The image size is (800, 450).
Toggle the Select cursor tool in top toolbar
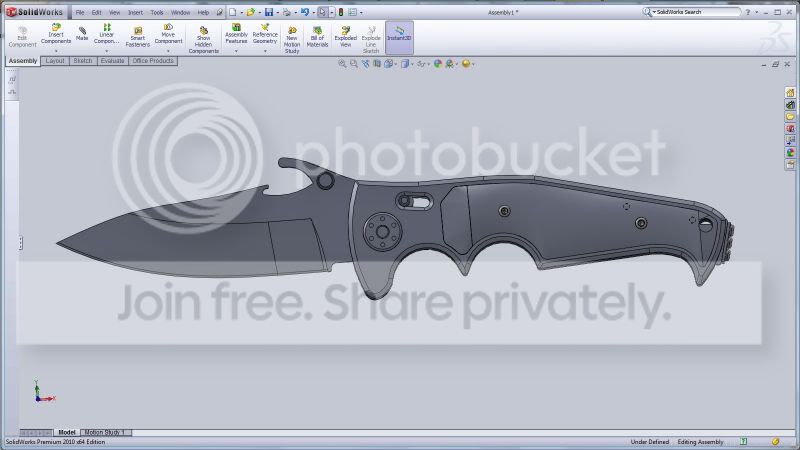point(323,12)
